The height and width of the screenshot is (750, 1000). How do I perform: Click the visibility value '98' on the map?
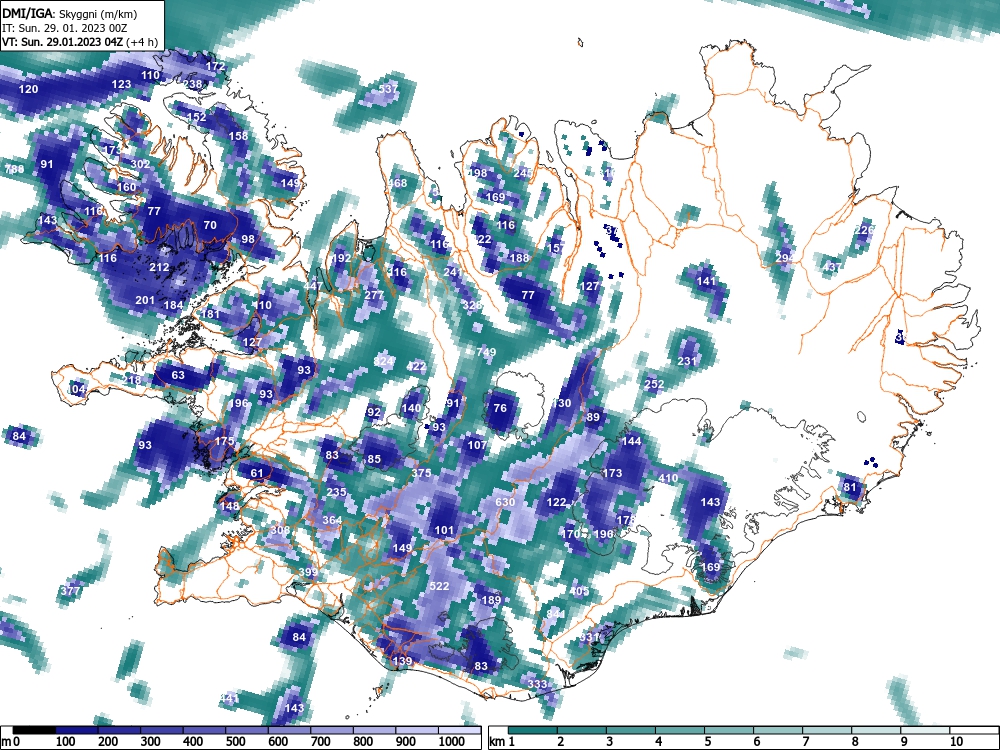tap(247, 239)
